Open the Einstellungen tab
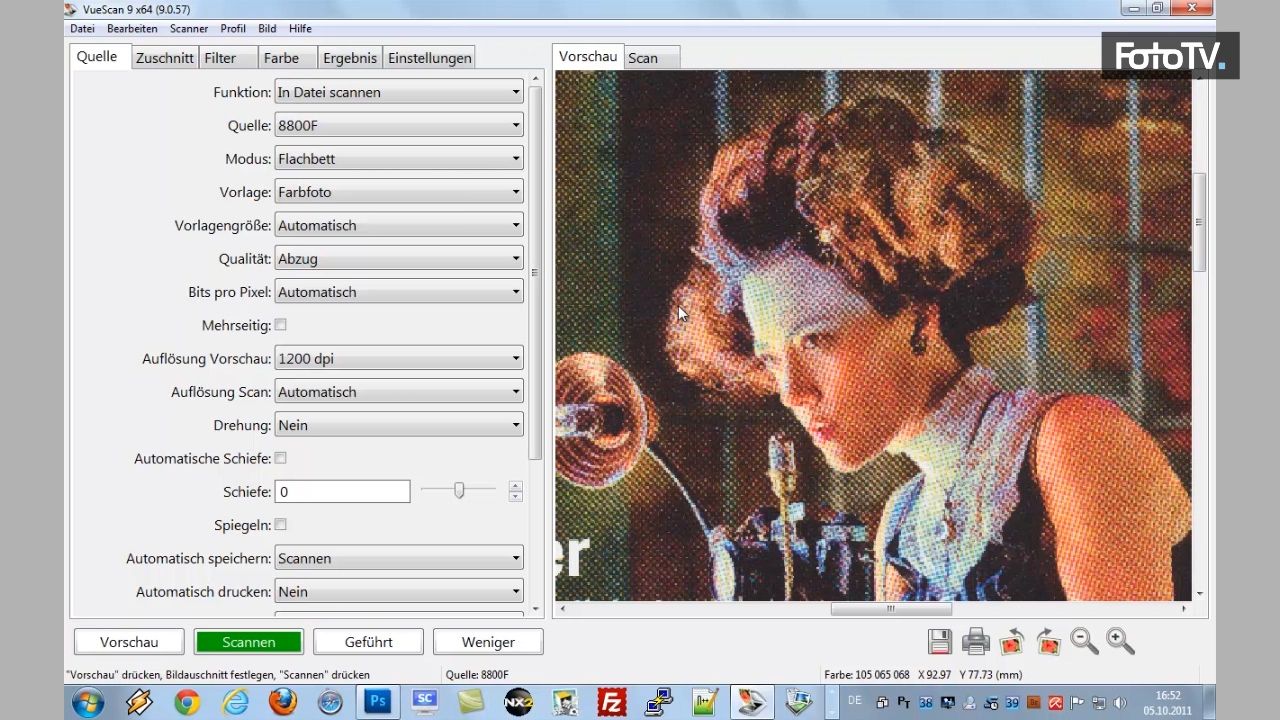The height and width of the screenshot is (720, 1280). tap(429, 58)
